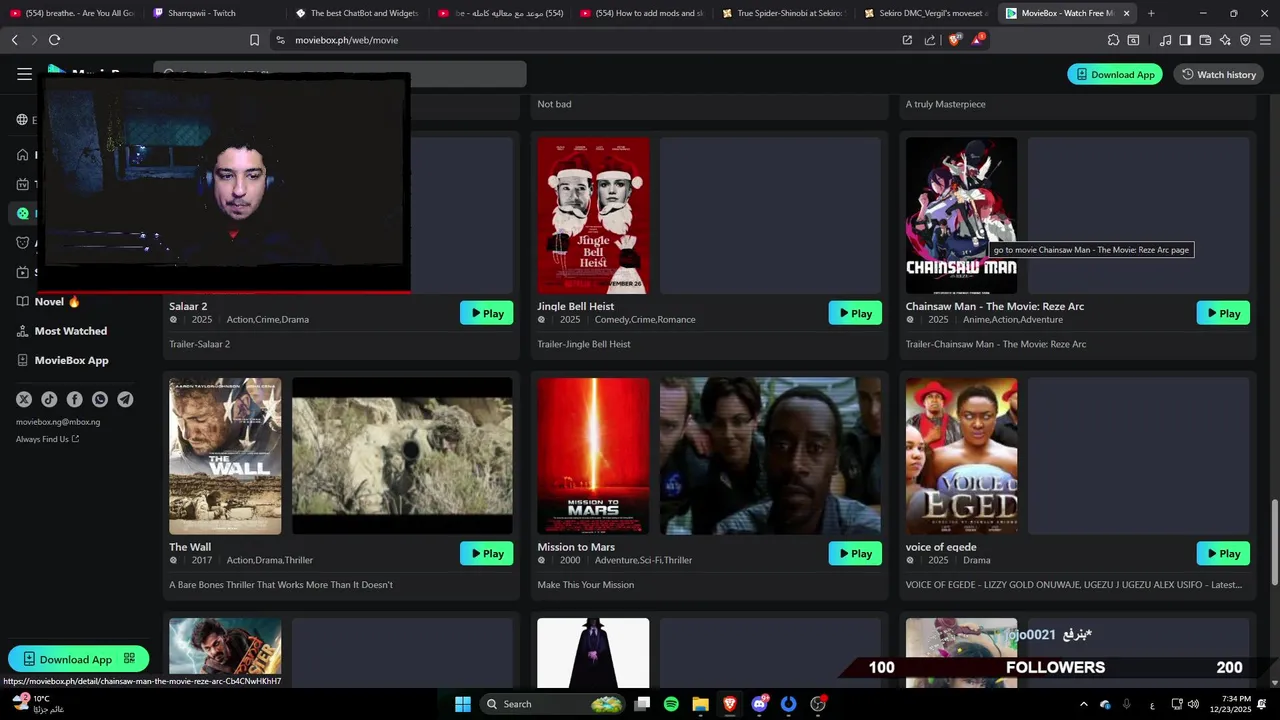Open the TV shows icon in sidebar

click(22, 184)
